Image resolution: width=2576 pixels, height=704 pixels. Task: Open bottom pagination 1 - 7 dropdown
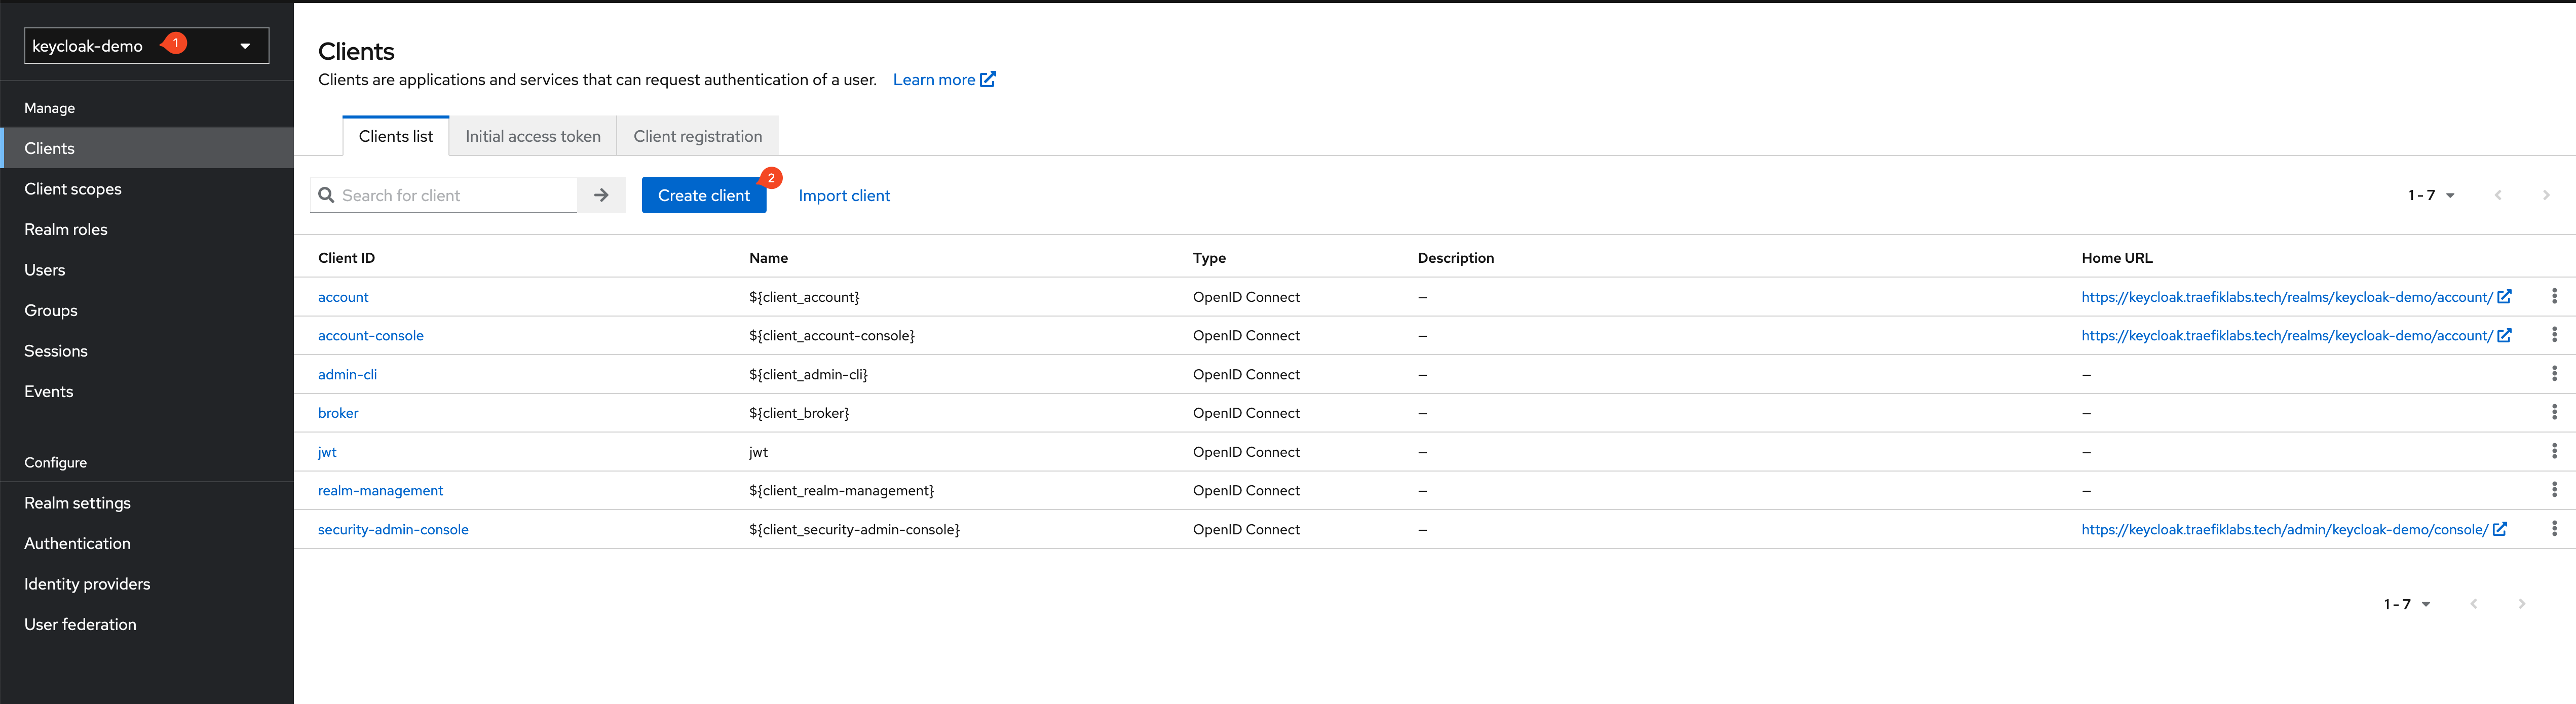click(x=2406, y=604)
